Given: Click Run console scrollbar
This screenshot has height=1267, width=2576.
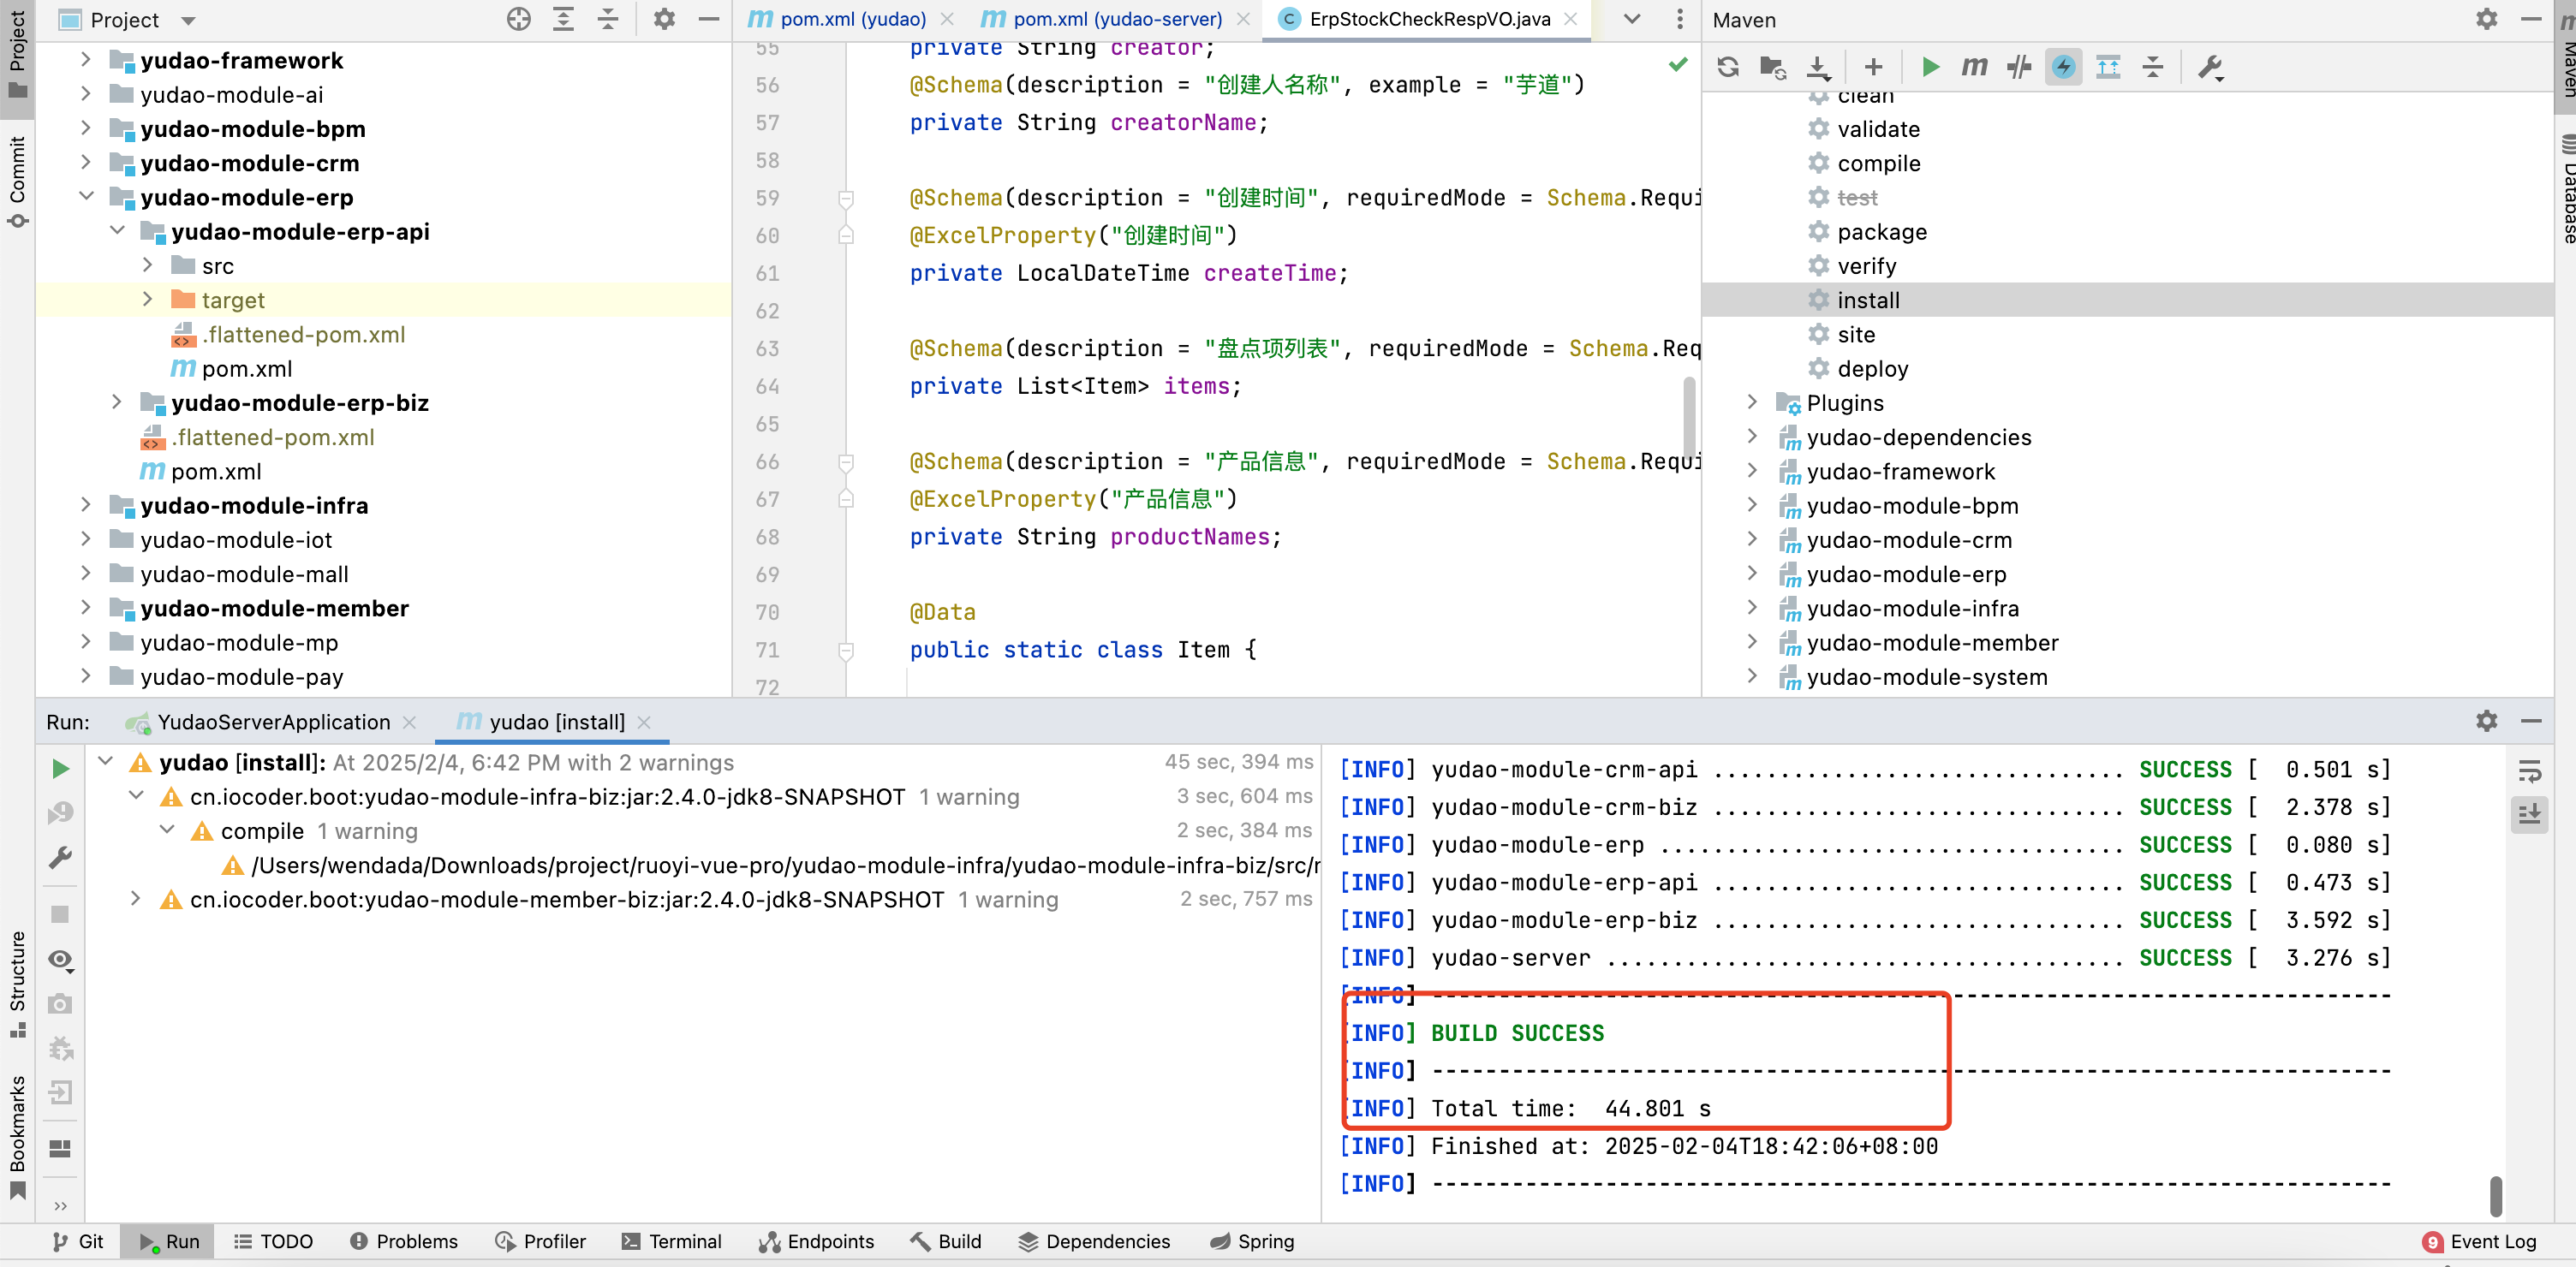Looking at the screenshot, I should 2496,1195.
